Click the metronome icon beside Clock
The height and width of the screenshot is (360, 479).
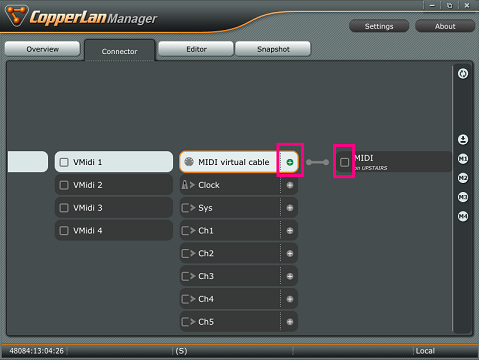[x=188, y=185]
